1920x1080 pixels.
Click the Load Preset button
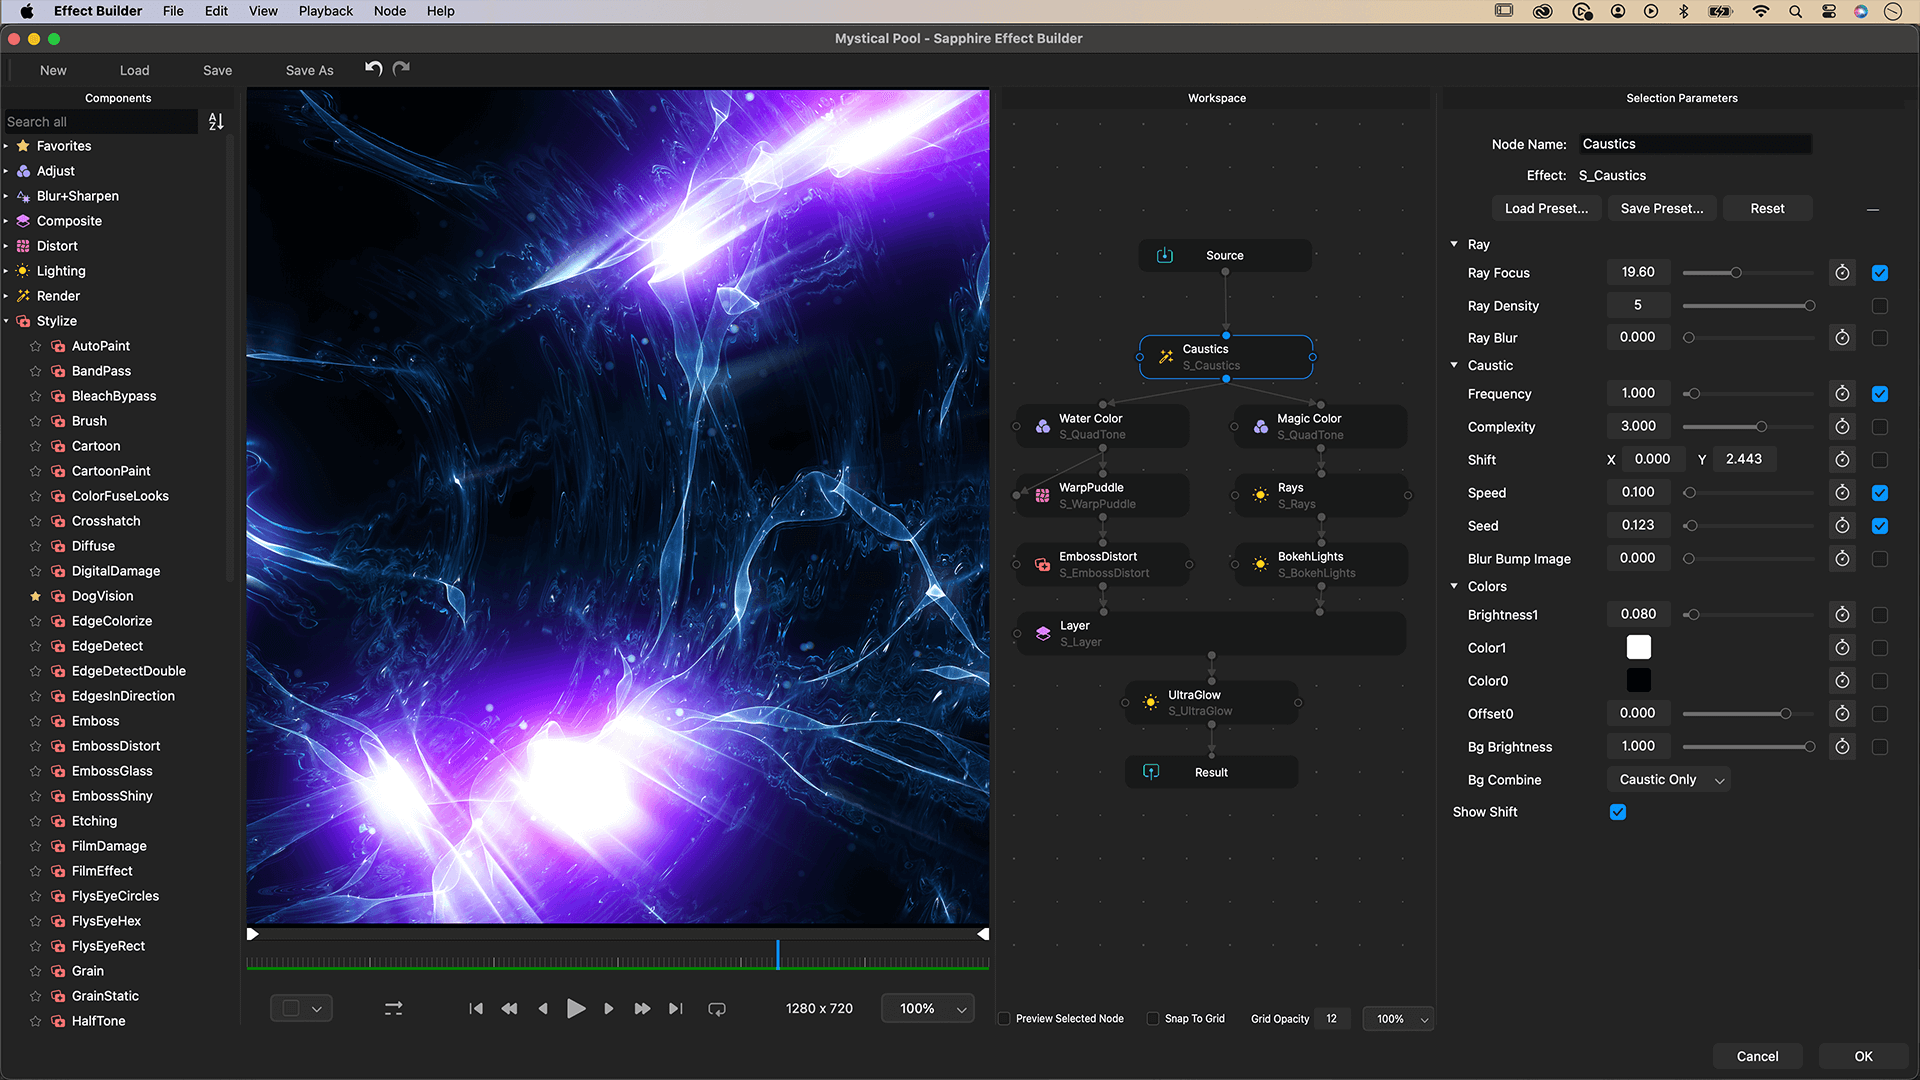[x=1546, y=208]
